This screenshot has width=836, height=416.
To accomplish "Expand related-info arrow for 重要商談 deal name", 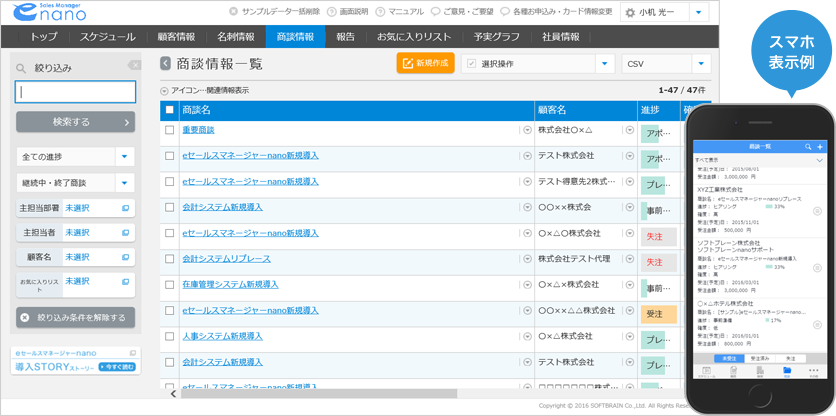I will point(527,130).
